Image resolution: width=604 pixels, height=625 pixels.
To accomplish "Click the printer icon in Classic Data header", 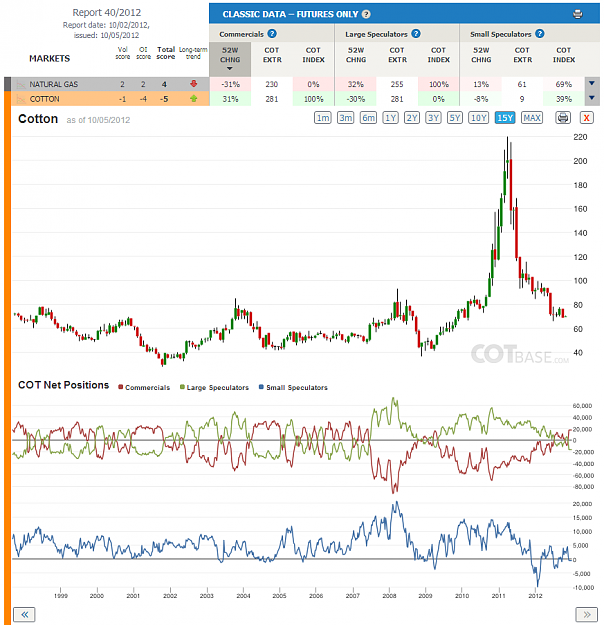I will tap(577, 14).
